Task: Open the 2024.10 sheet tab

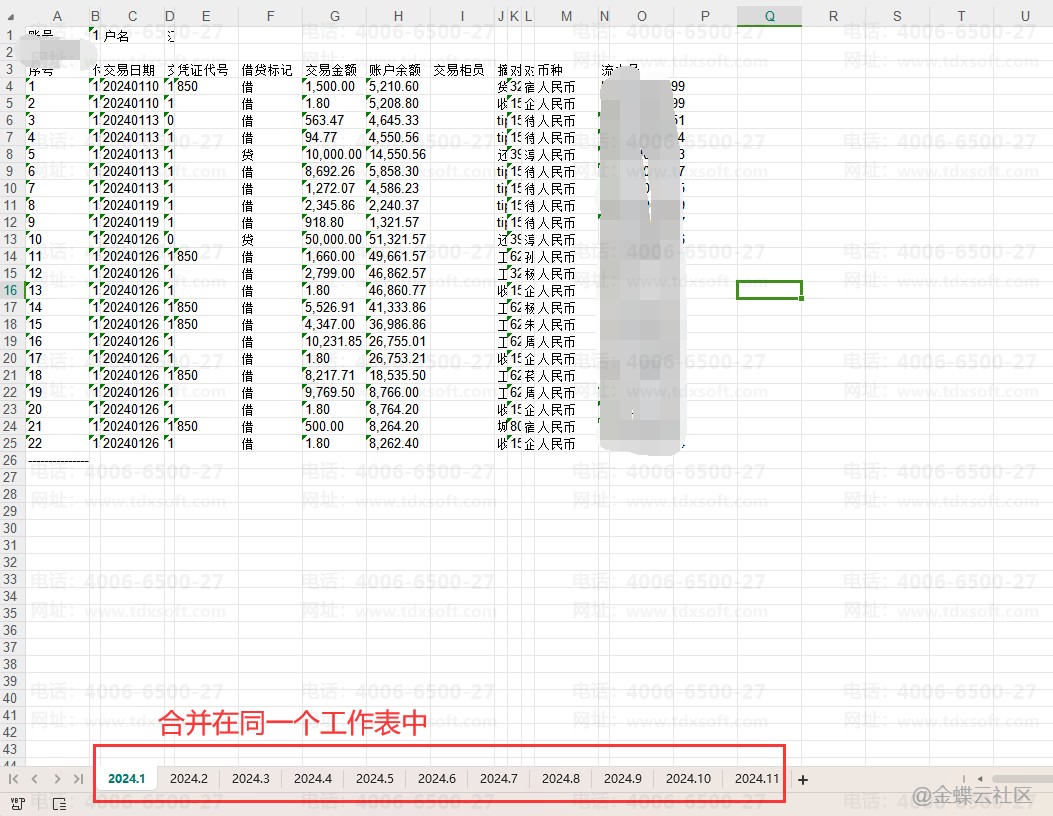Action: 688,779
